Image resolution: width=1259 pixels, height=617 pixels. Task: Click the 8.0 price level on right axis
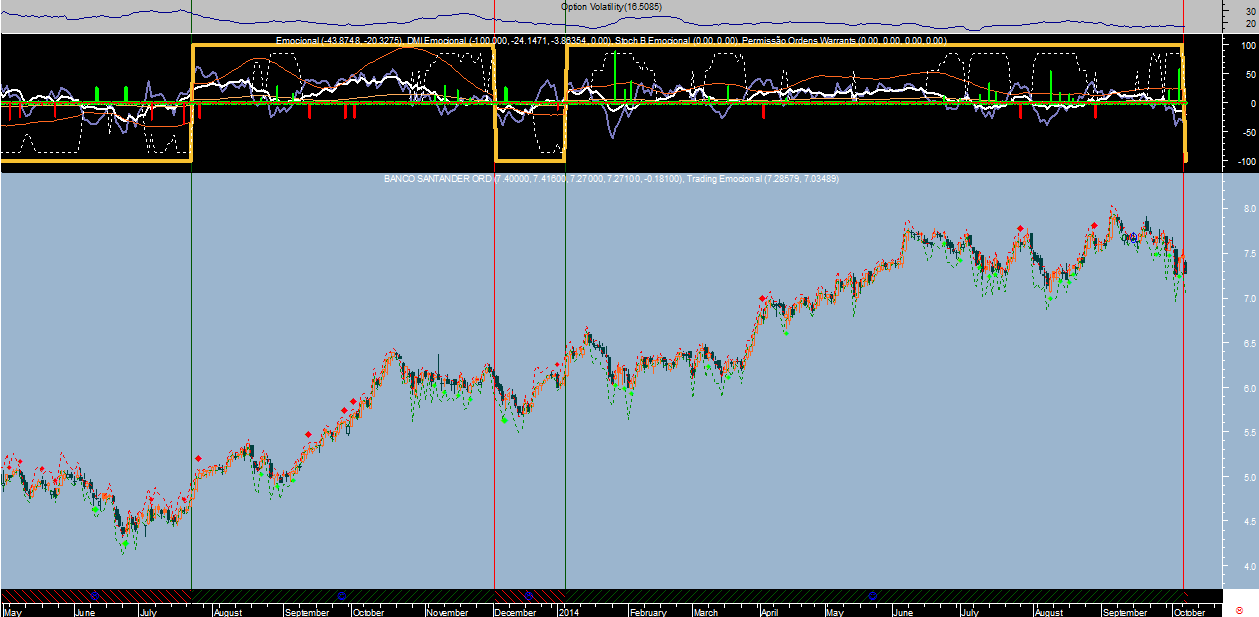click(x=1222, y=209)
